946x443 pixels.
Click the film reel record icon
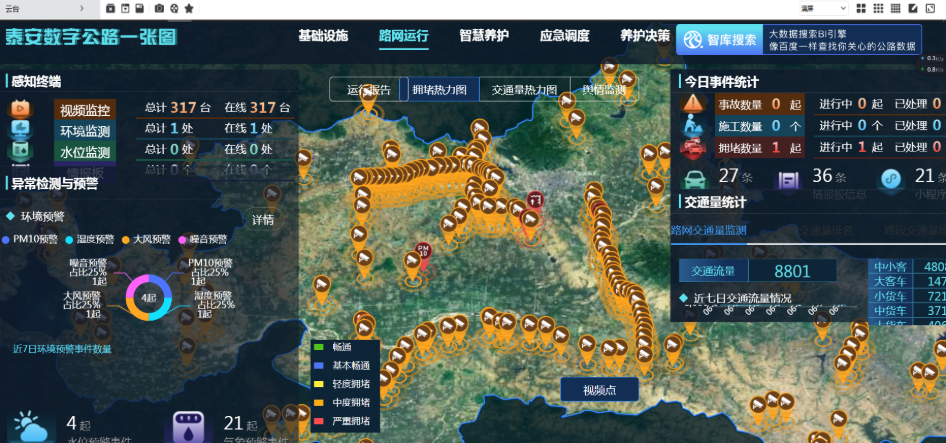tap(174, 8)
